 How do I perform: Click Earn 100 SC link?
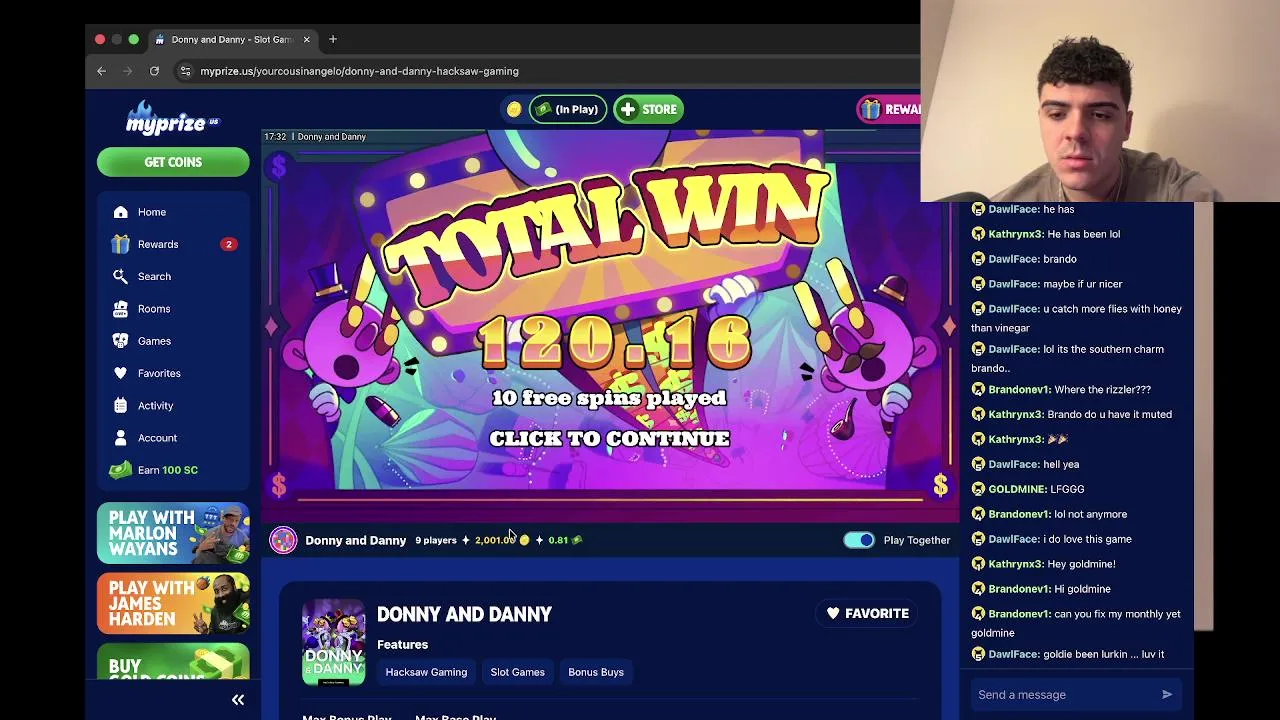(168, 470)
